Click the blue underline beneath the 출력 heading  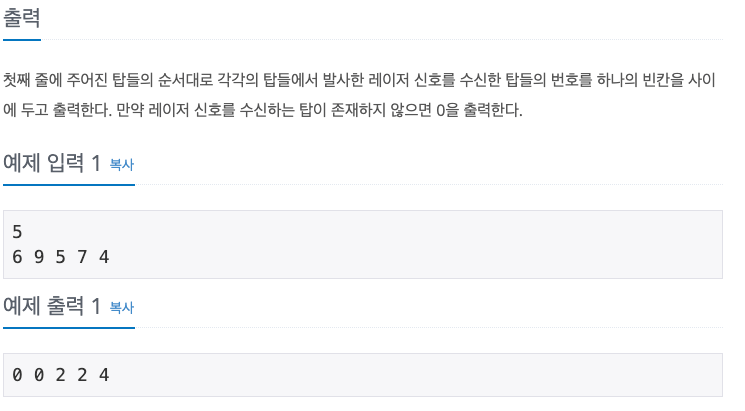point(21,40)
